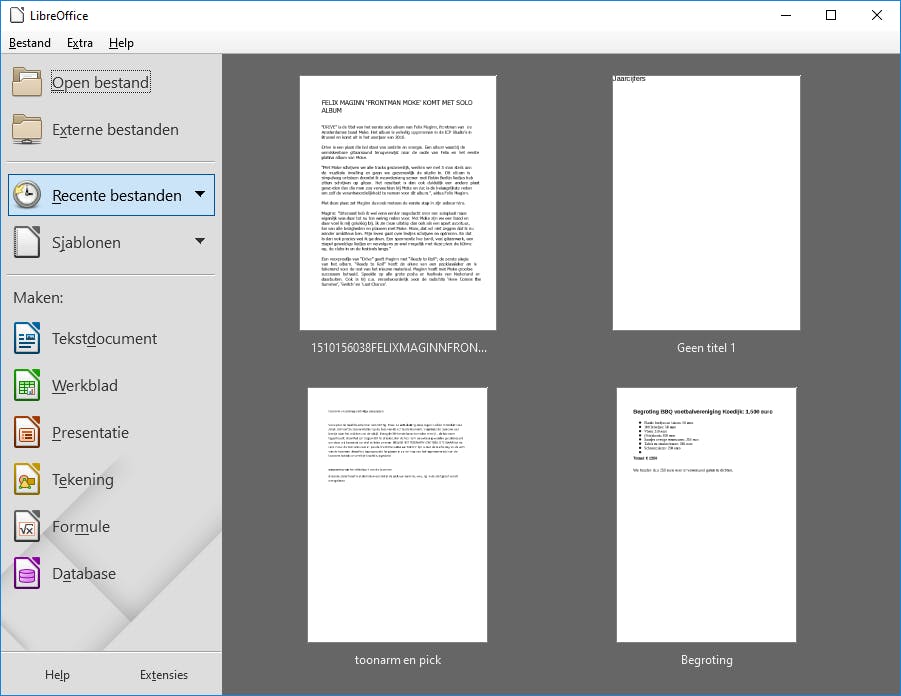The width and height of the screenshot is (901, 696).
Task: Click the Formule Math icon
Action: (27, 526)
